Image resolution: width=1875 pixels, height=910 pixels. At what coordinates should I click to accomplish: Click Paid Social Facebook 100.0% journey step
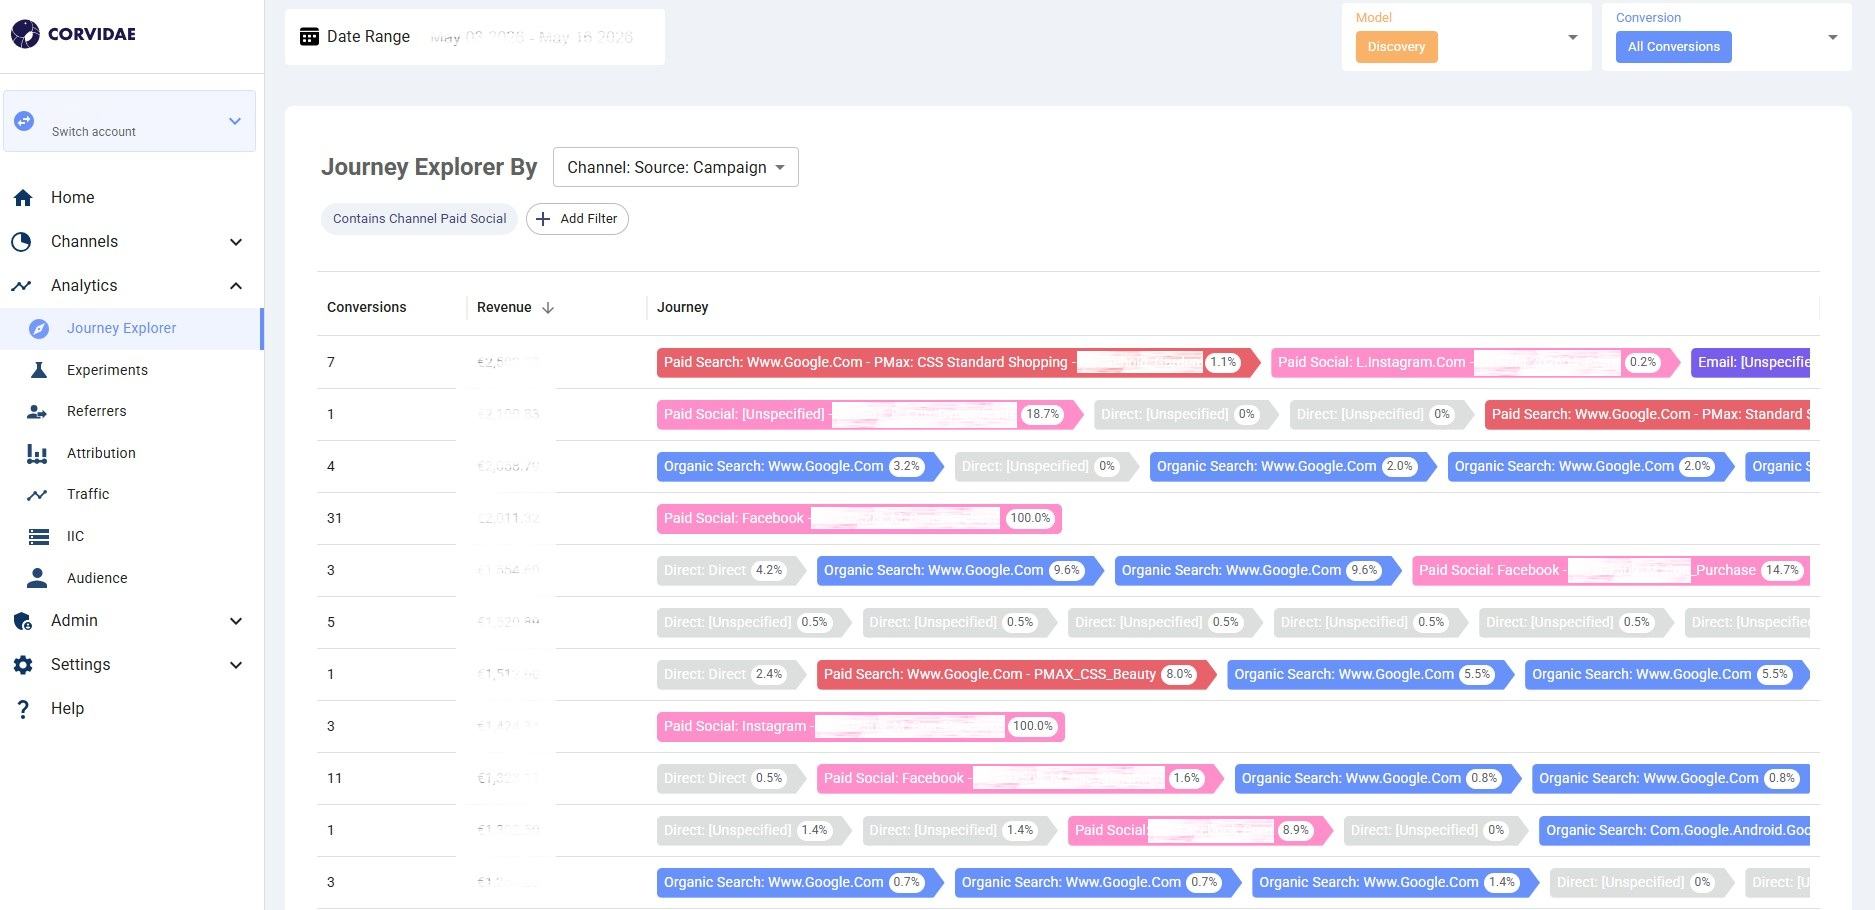(x=859, y=518)
